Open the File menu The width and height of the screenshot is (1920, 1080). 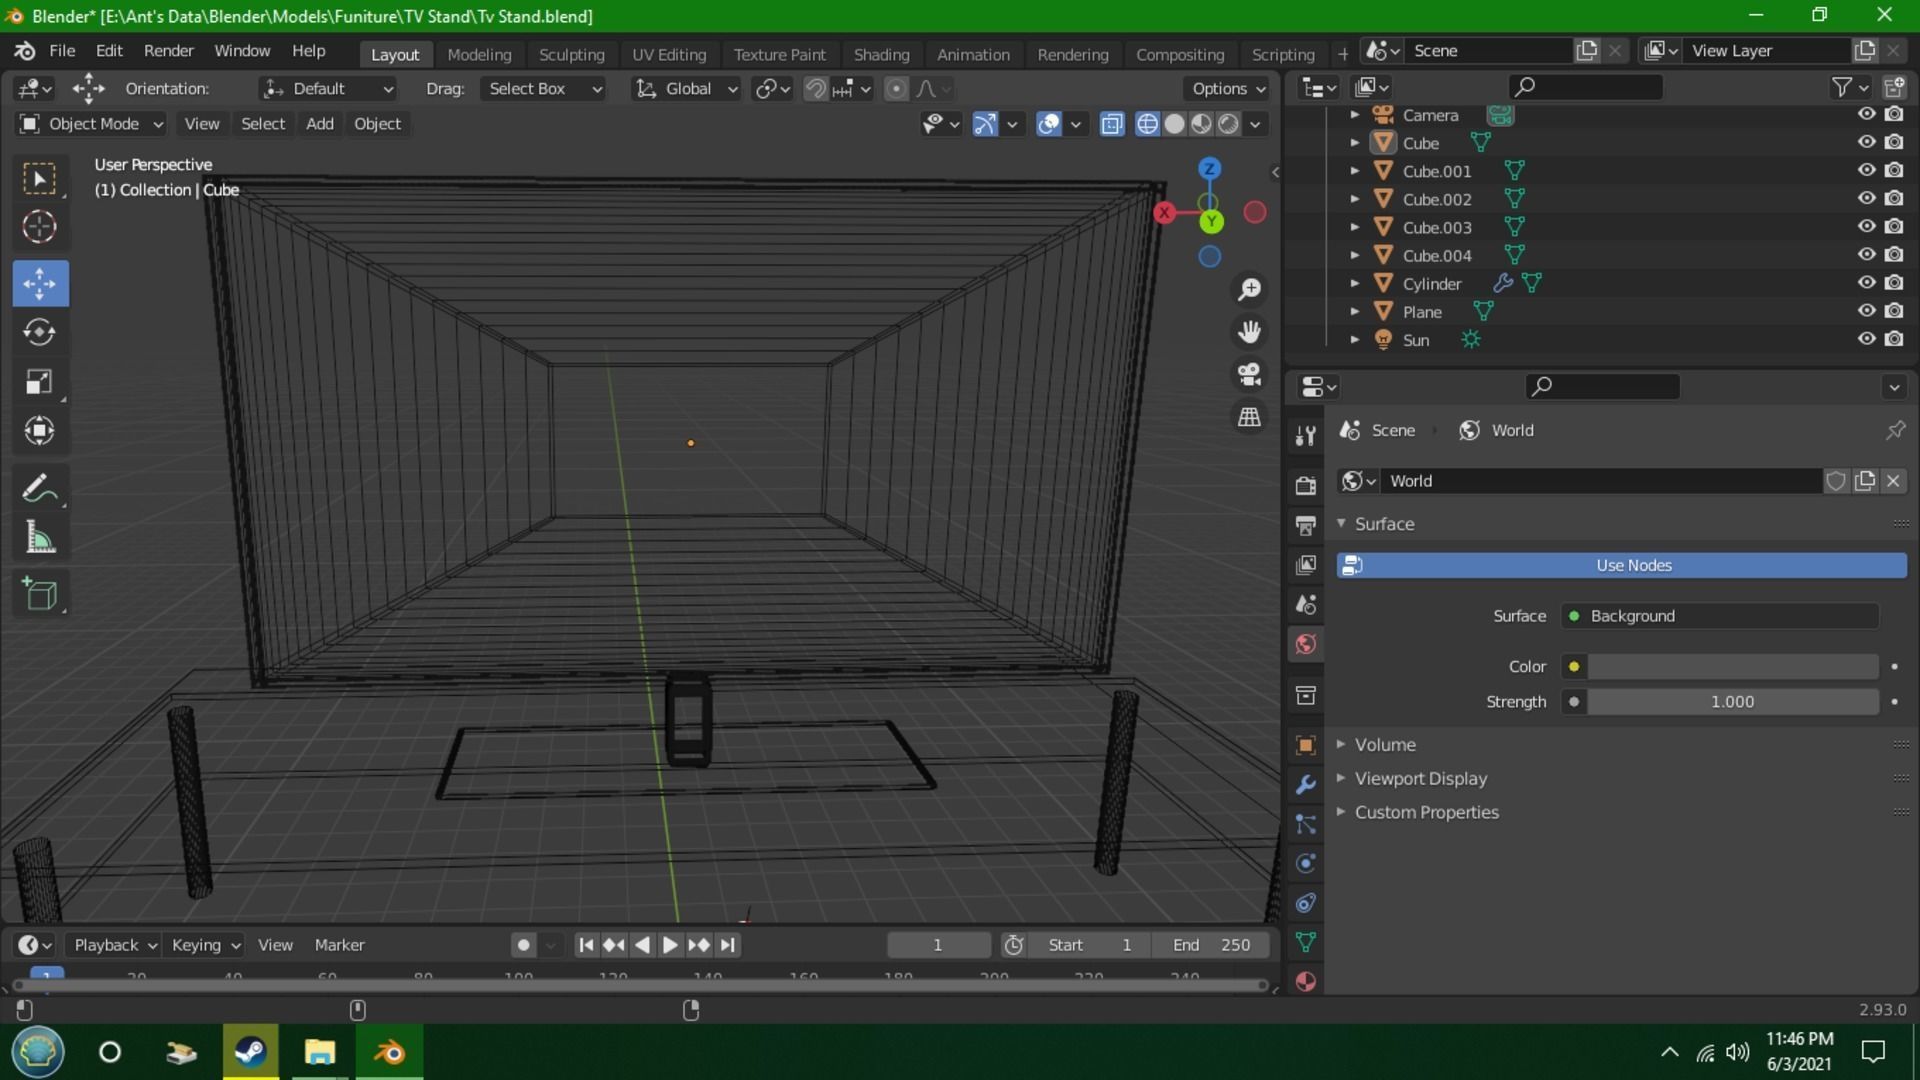pyautogui.click(x=62, y=51)
